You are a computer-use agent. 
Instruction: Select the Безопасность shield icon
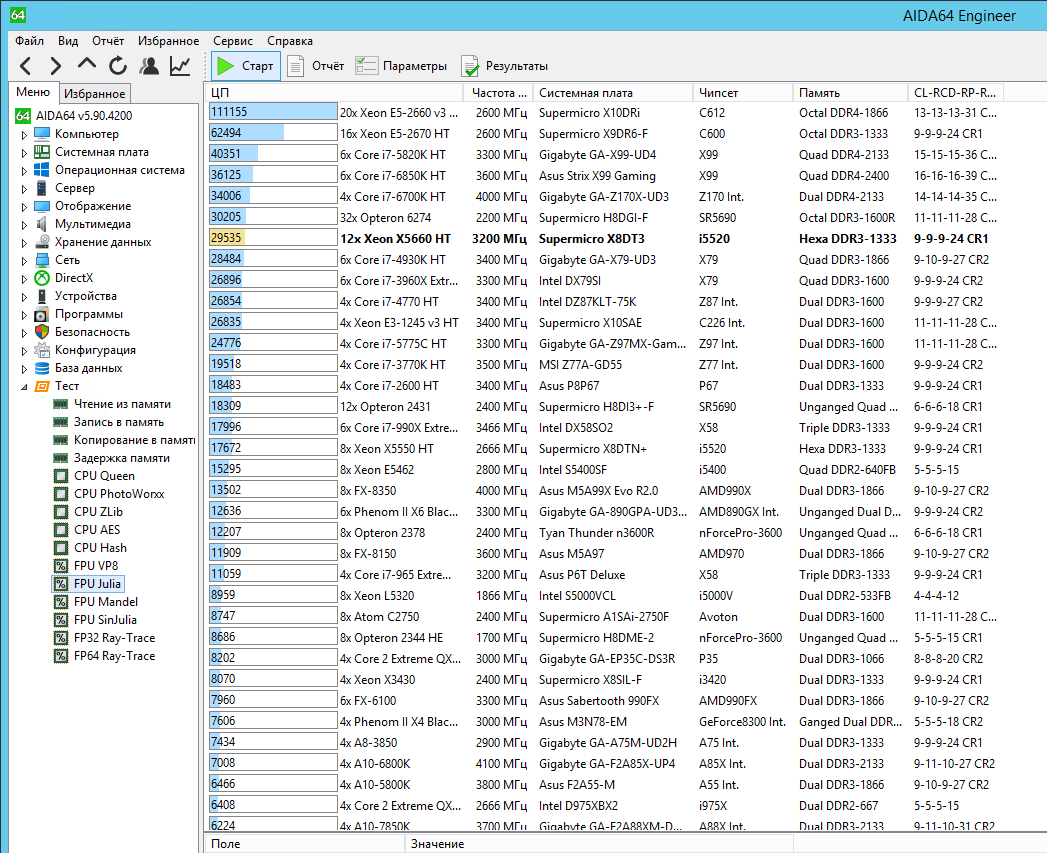[x=42, y=332]
